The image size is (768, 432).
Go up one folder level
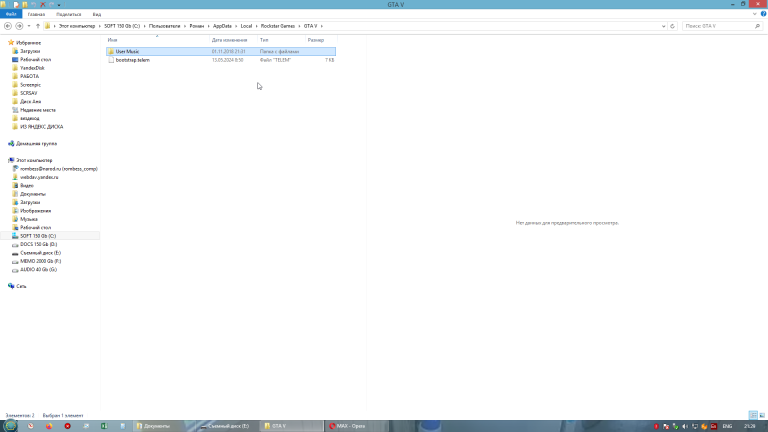coord(38,26)
